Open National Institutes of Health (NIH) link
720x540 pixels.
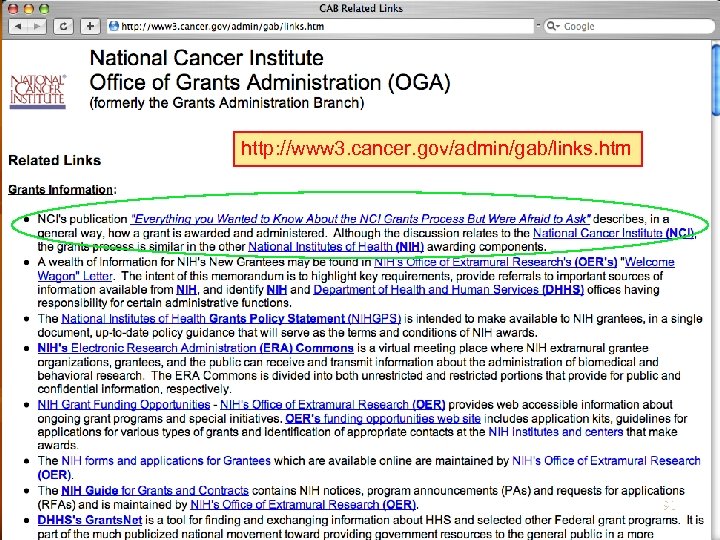coord(336,247)
